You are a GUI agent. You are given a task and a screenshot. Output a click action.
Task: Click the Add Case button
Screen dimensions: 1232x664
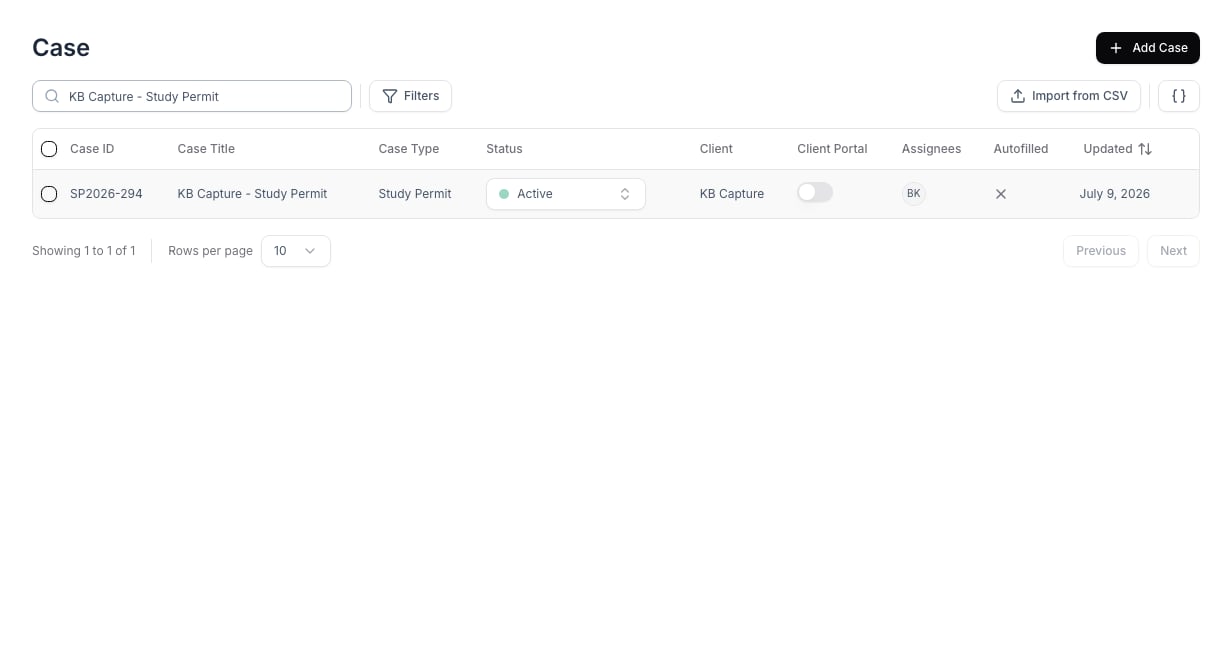pos(1147,48)
